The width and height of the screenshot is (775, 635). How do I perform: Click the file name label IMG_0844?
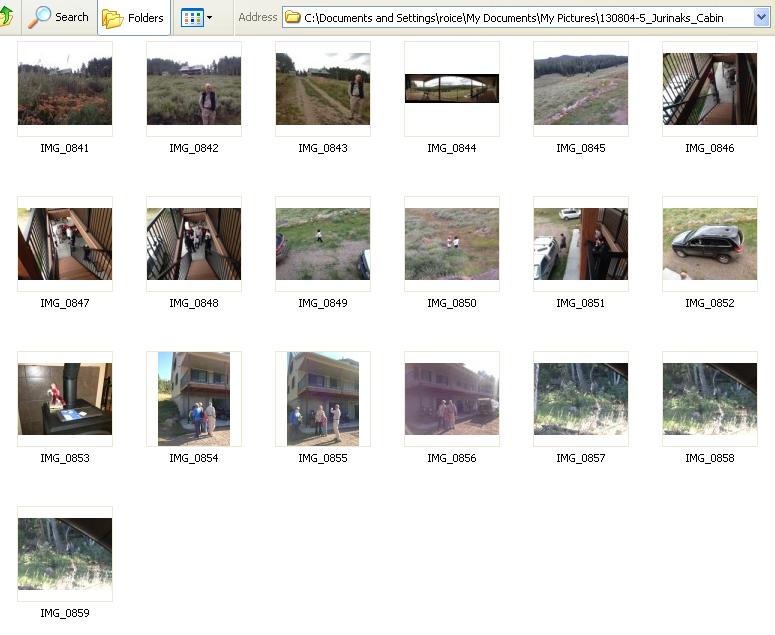pyautogui.click(x=452, y=148)
